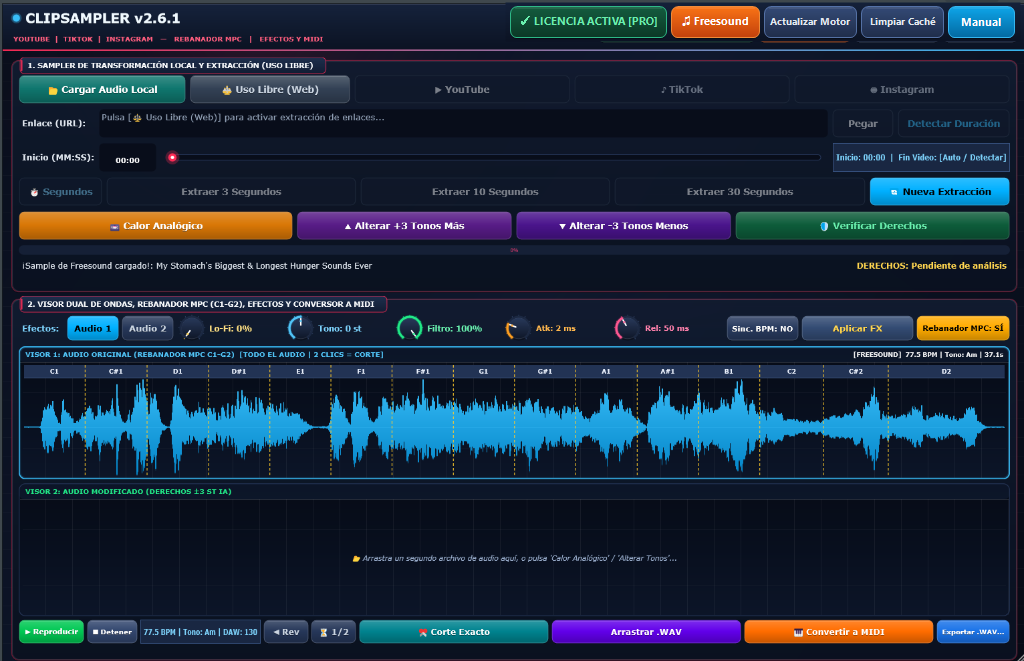Image resolution: width=1024 pixels, height=661 pixels.
Task: Select the YouTube source tab
Action: click(462, 89)
